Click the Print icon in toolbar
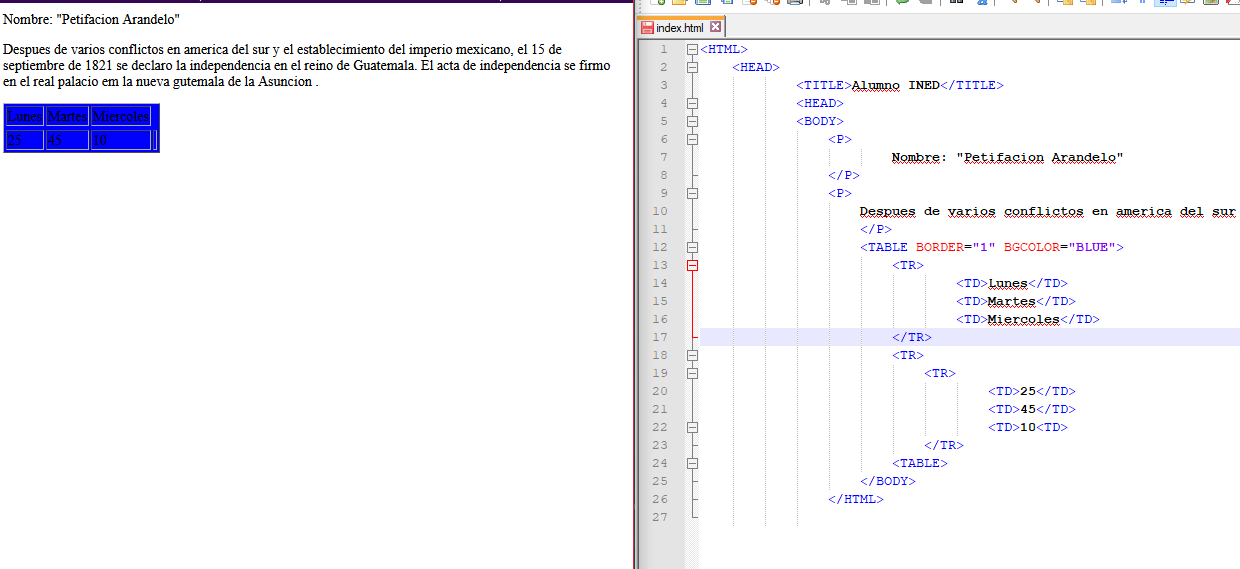This screenshot has width=1240, height=569. [x=795, y=3]
